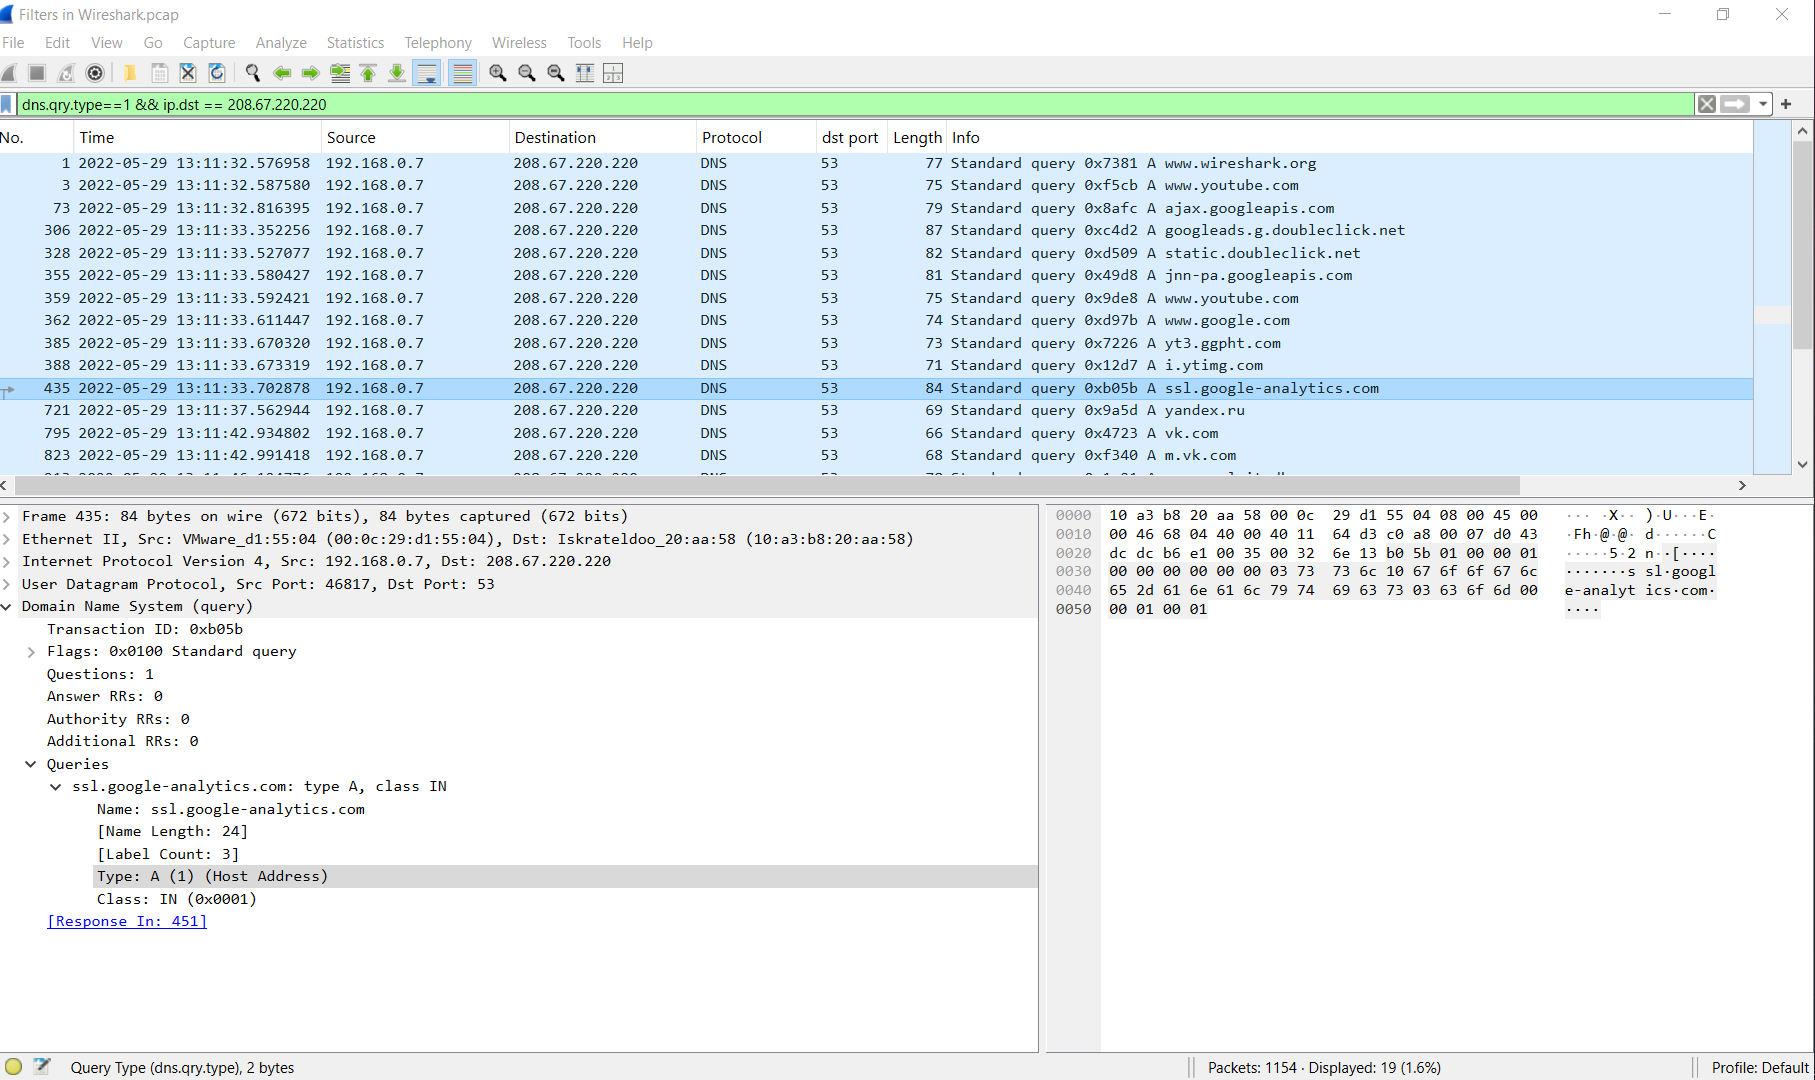Collapse the Queries tree node

tap(31, 764)
